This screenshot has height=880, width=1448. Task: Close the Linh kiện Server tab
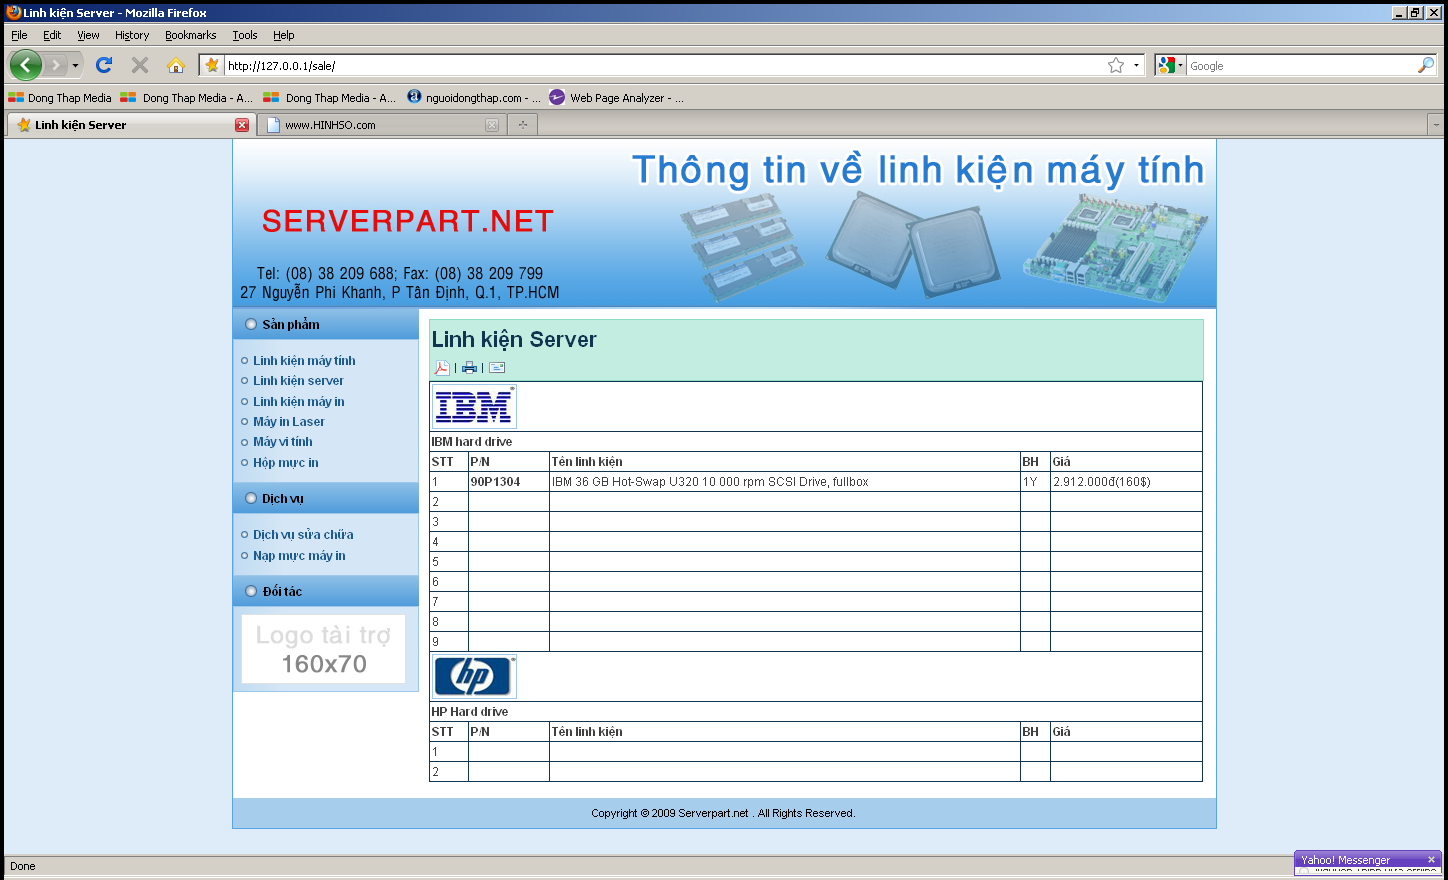click(x=241, y=125)
